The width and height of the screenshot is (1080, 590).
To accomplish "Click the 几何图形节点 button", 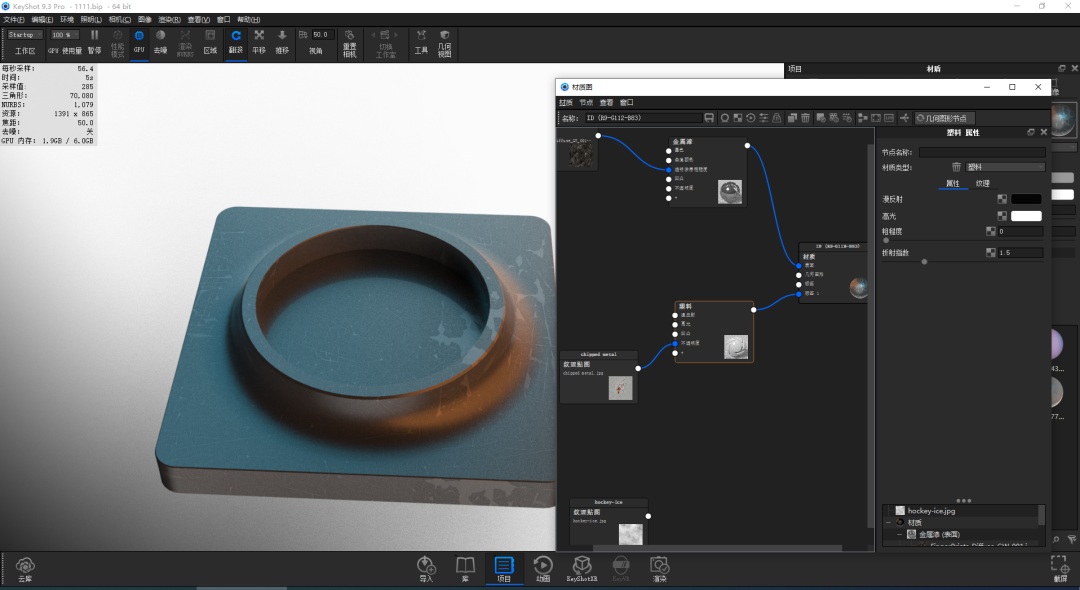I will pos(944,118).
